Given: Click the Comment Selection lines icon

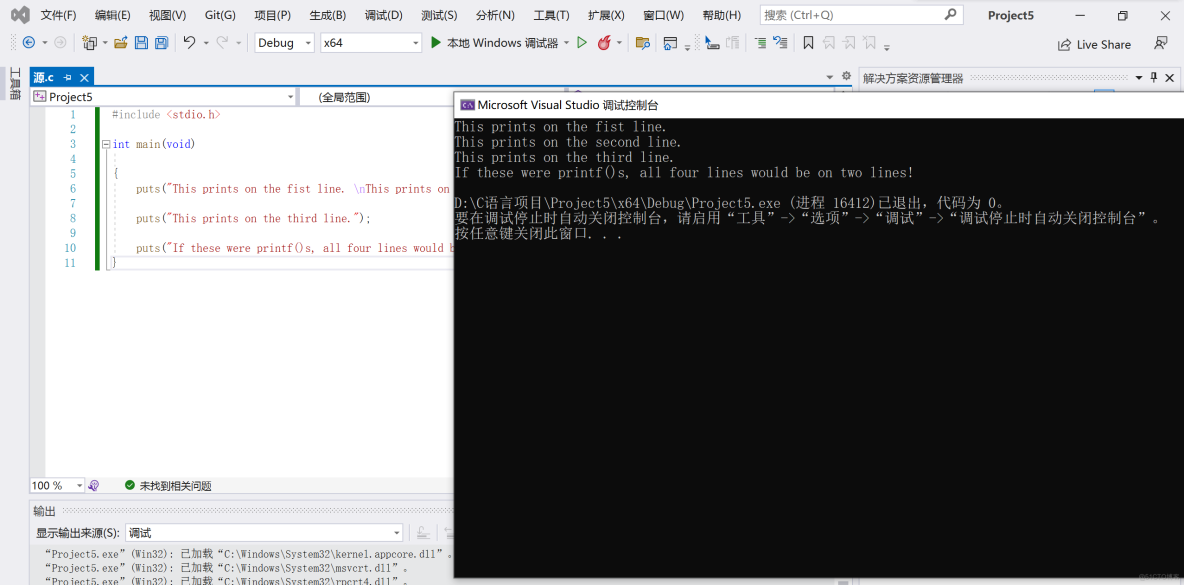Looking at the screenshot, I should point(760,43).
